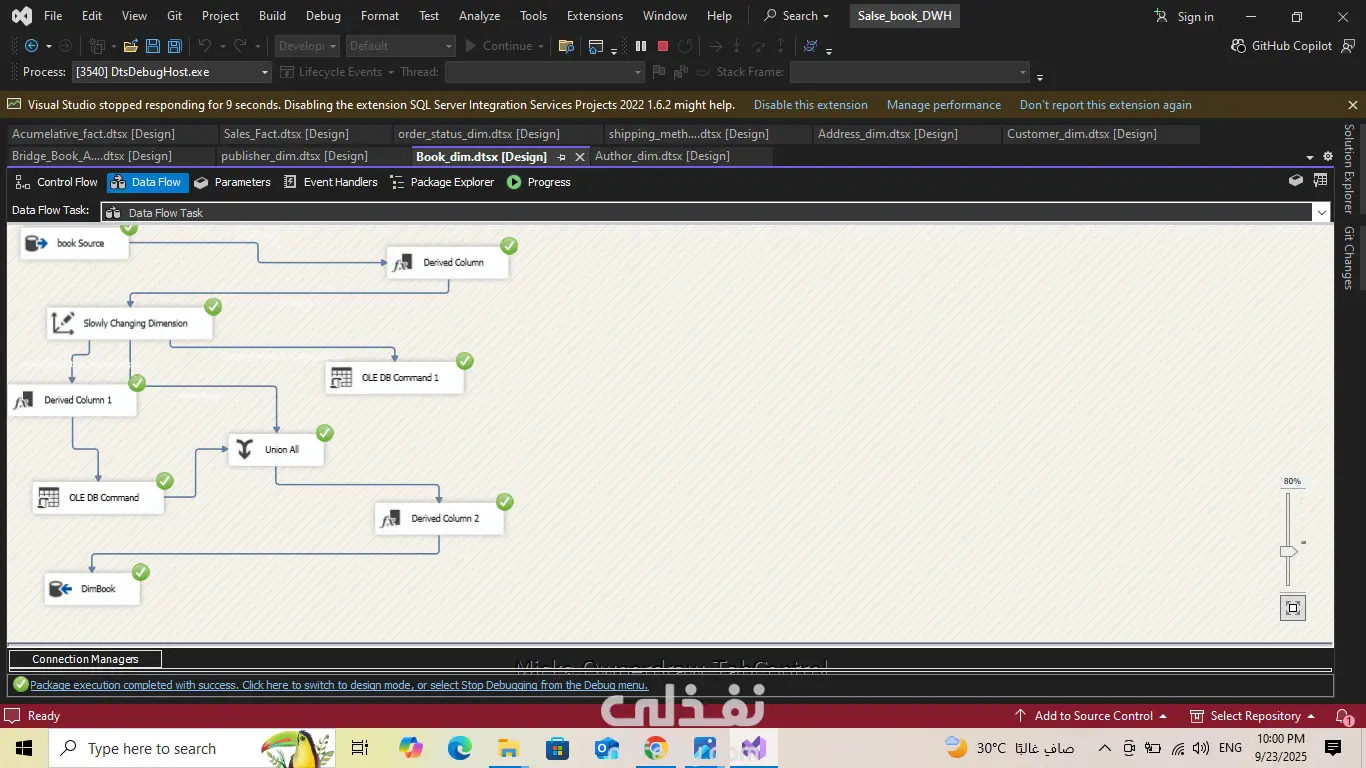Show the open document tabs overflow dropdown
This screenshot has height=768, width=1366.
click(x=1310, y=157)
